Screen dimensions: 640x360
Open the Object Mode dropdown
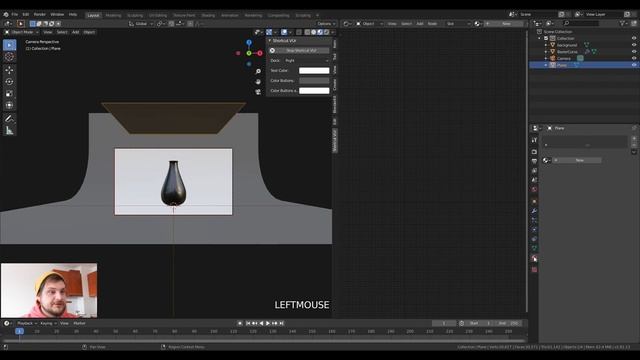coord(22,32)
